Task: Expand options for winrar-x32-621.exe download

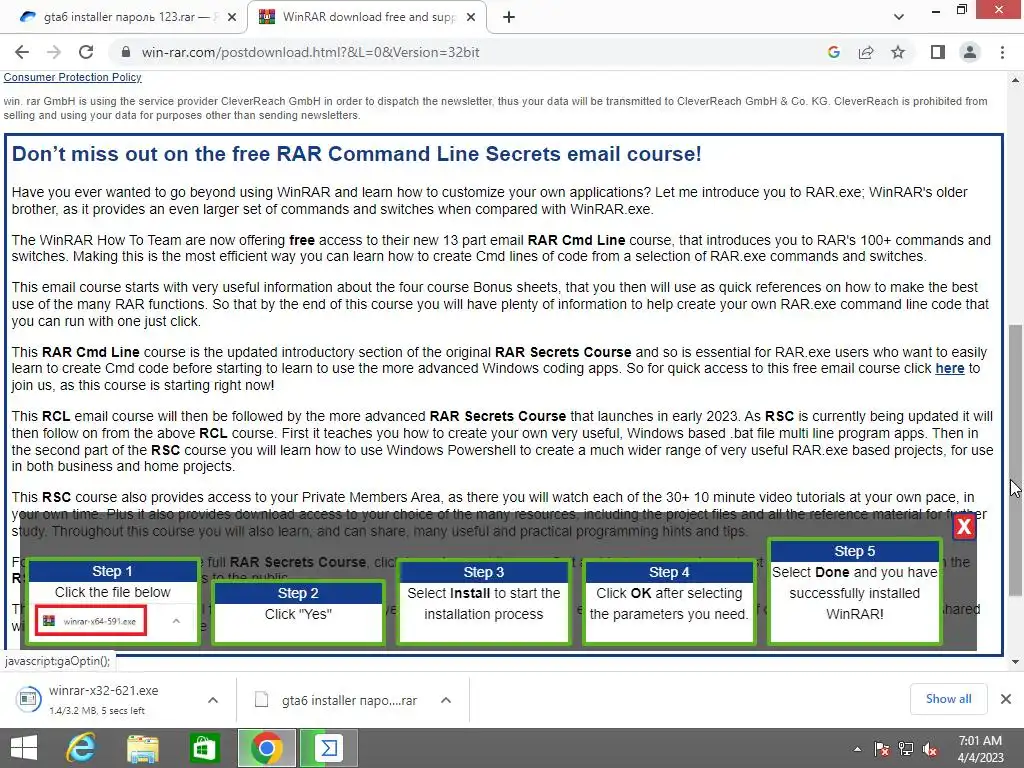Action: (x=213, y=700)
